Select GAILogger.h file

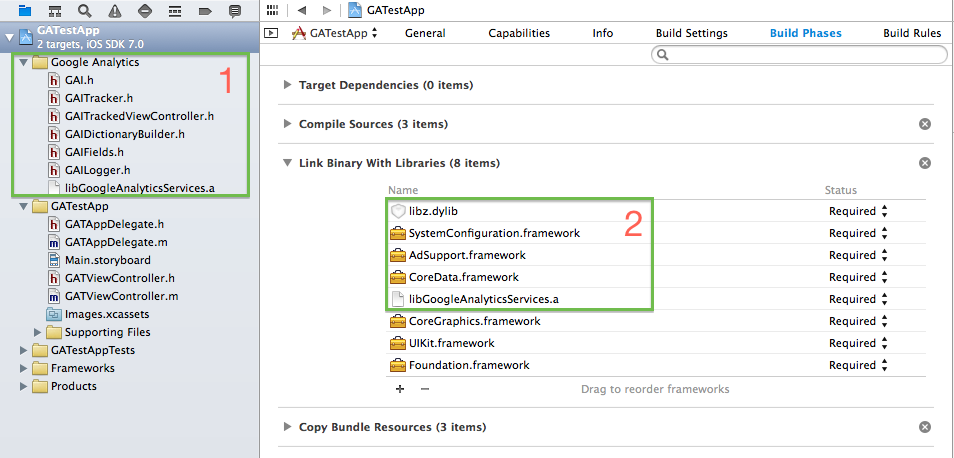point(97,170)
